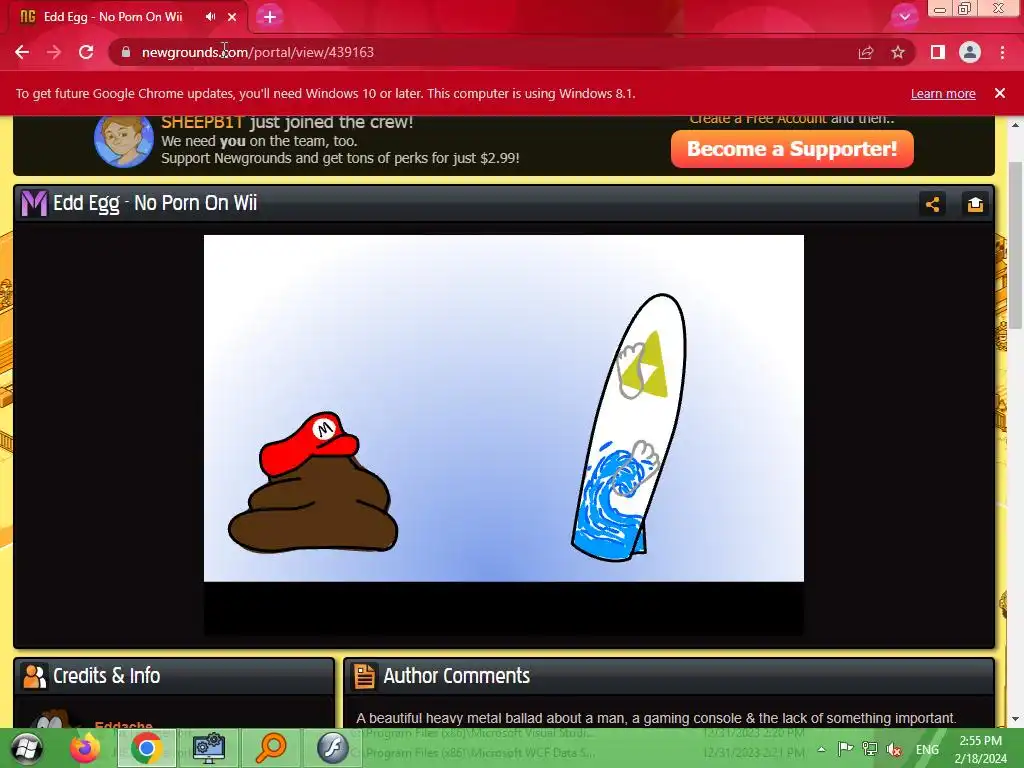Click the muted volume tray icon
This screenshot has width=1024, height=768.
[x=894, y=750]
